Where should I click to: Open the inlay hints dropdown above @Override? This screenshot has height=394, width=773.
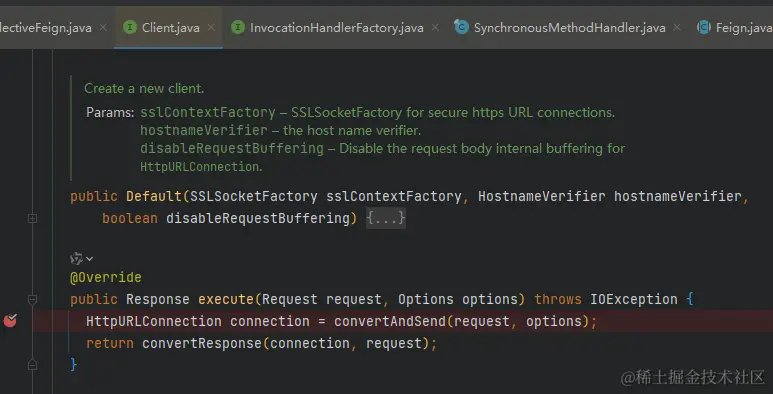tap(89, 259)
